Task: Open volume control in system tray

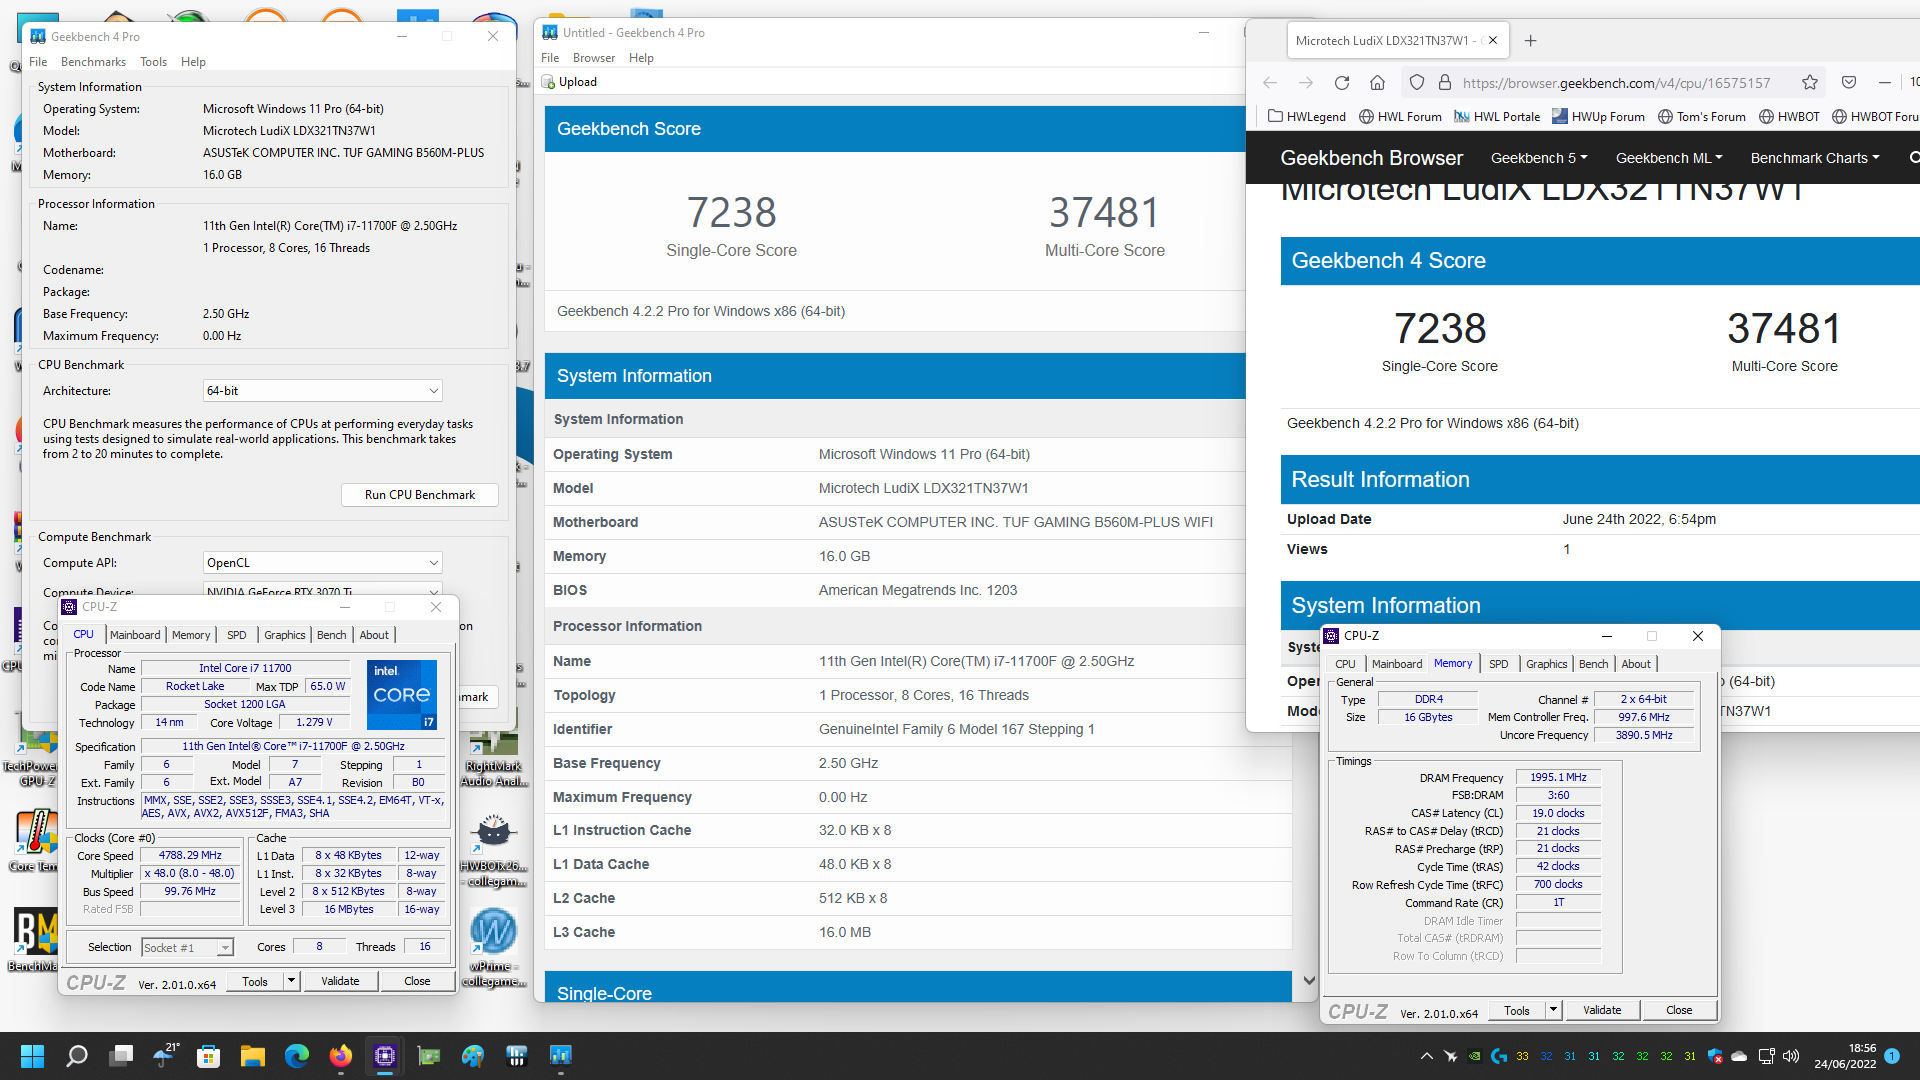Action: point(1790,1056)
